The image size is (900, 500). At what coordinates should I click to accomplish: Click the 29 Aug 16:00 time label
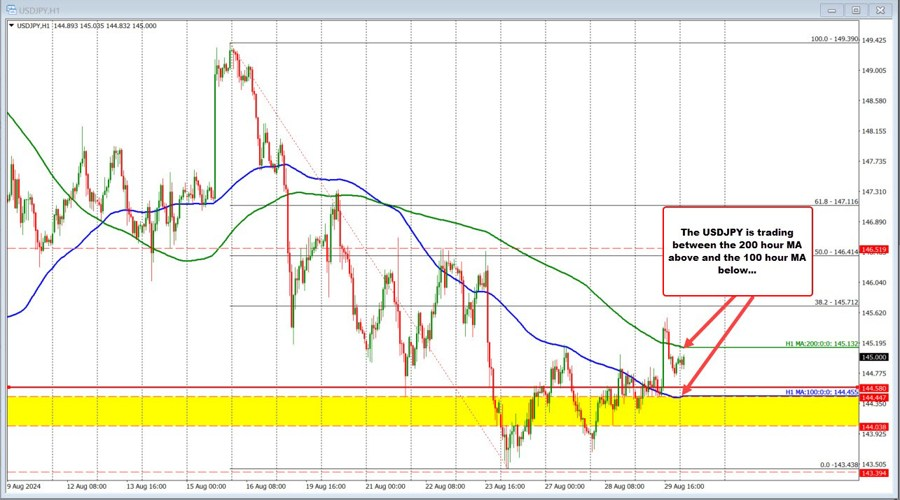(x=684, y=486)
